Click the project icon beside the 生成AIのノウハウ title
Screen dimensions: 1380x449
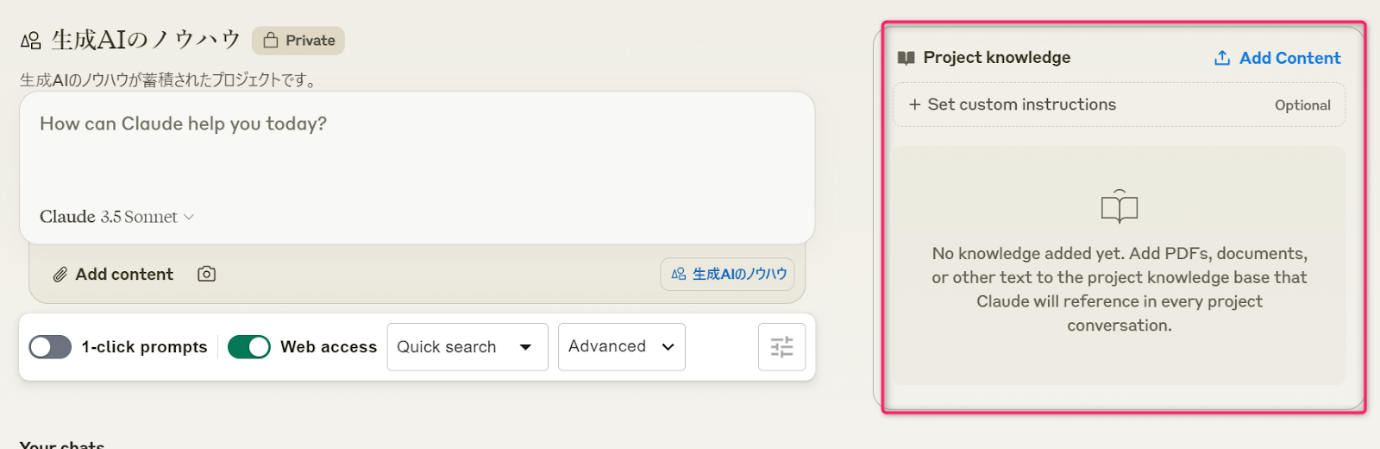[31, 41]
